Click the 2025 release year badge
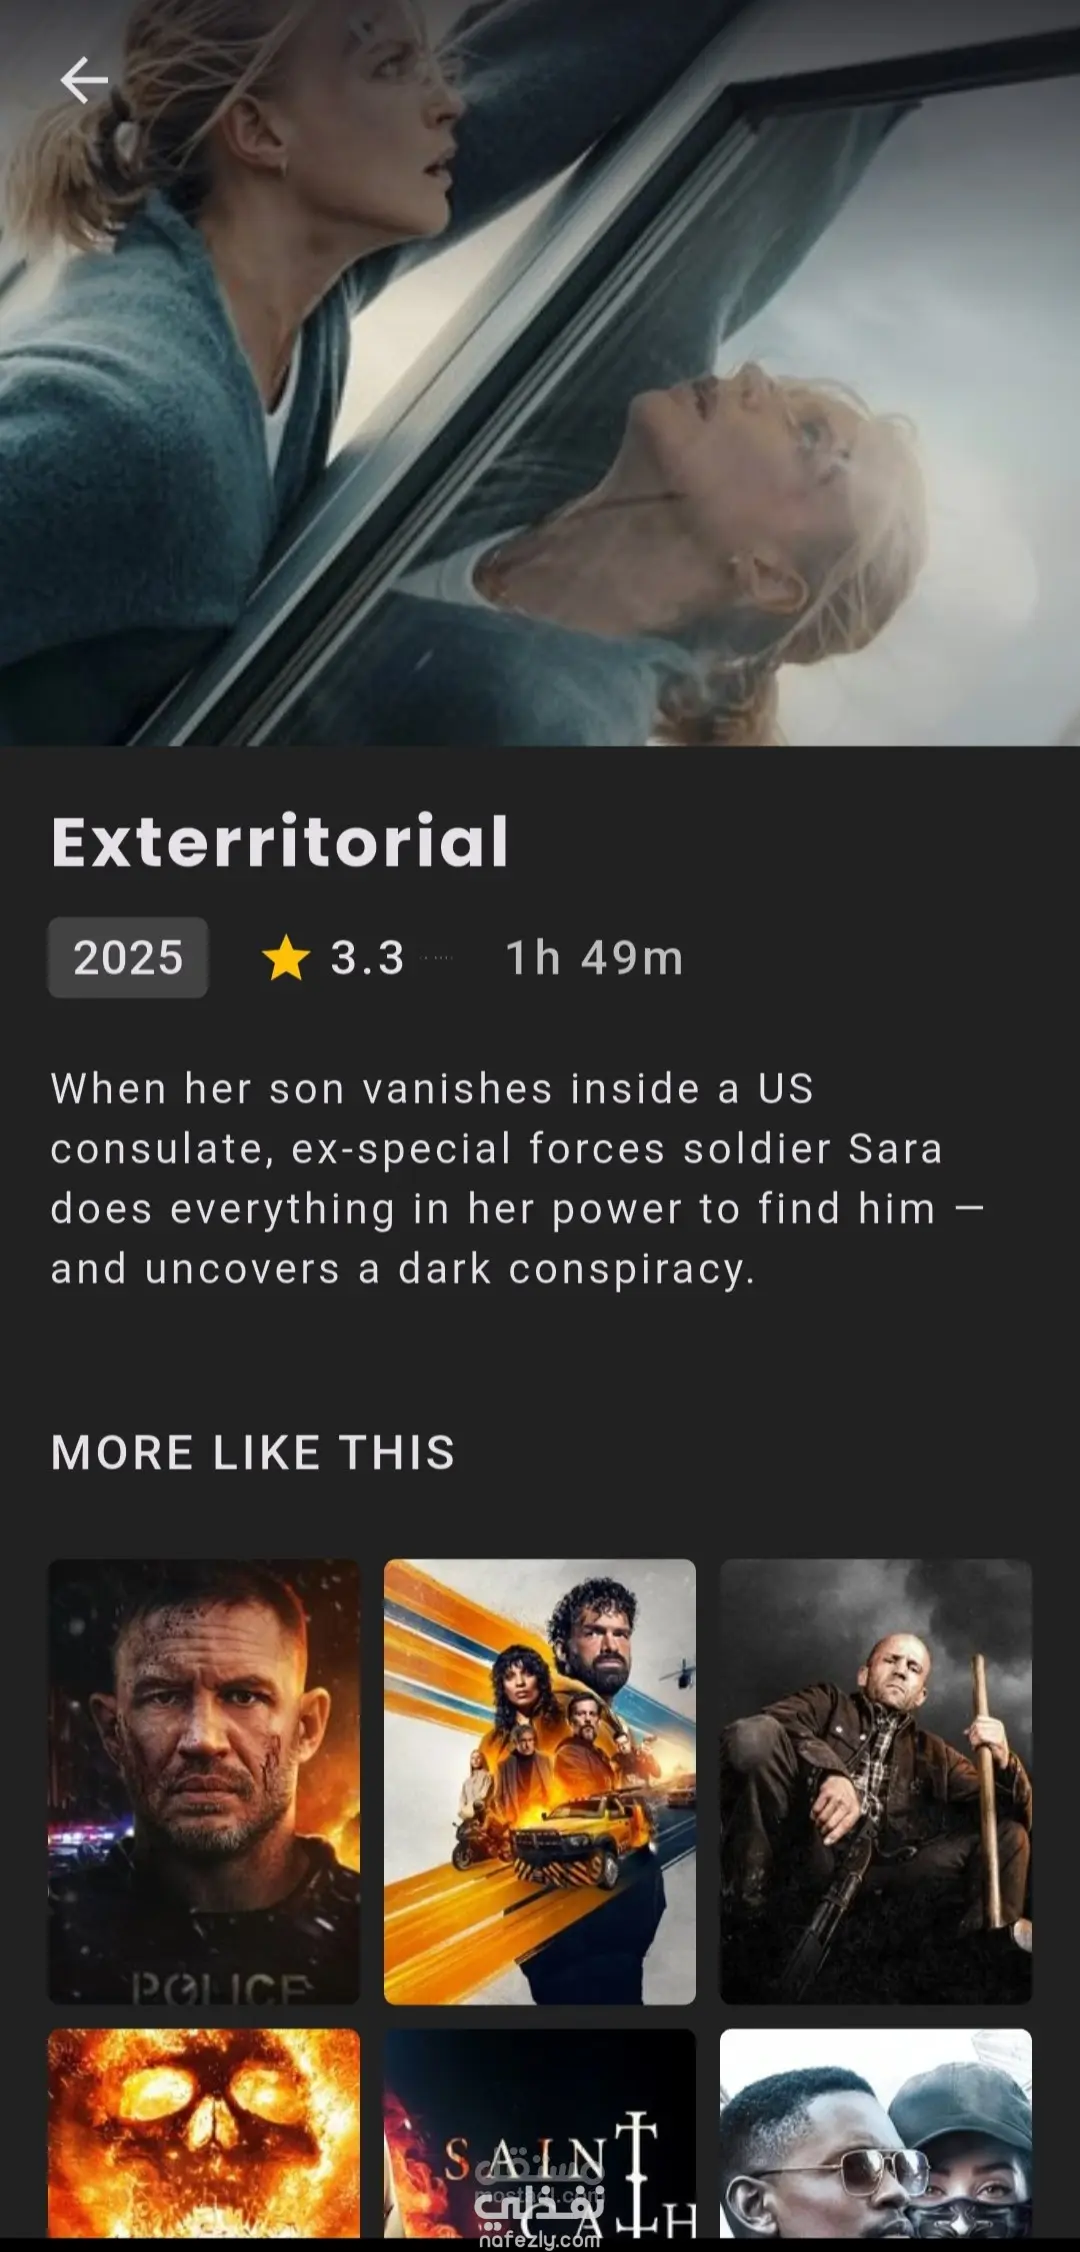Image resolution: width=1080 pixels, height=2252 pixels. pyautogui.click(x=128, y=957)
